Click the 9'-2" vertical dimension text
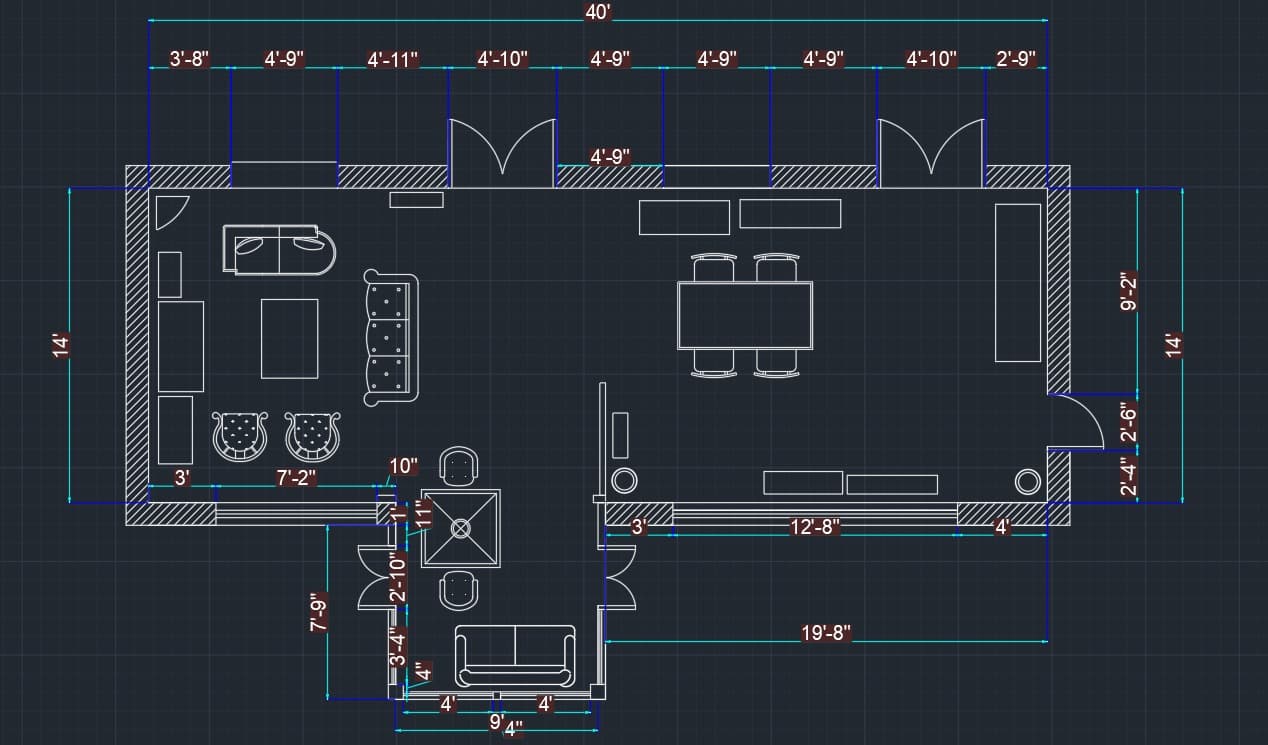Viewport: 1268px width, 745px height. pos(1129,290)
